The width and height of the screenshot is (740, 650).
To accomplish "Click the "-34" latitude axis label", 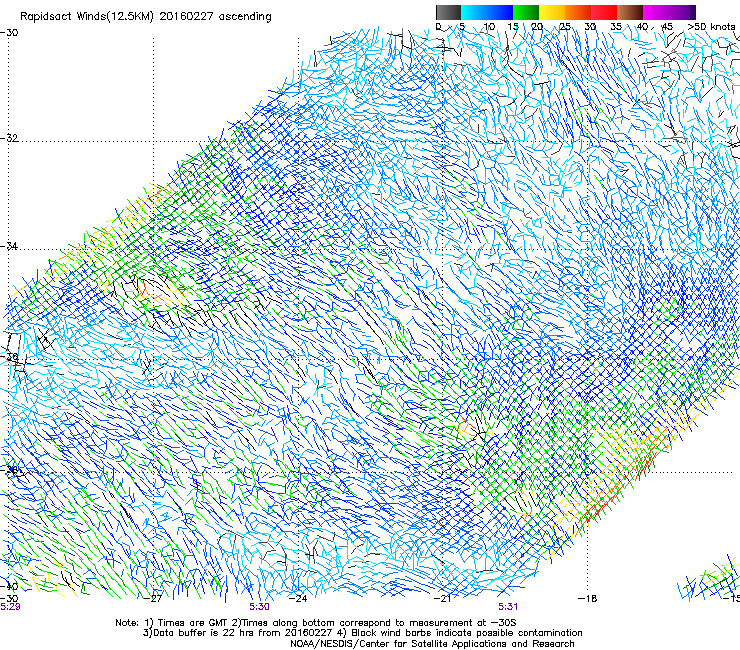I will [9, 246].
